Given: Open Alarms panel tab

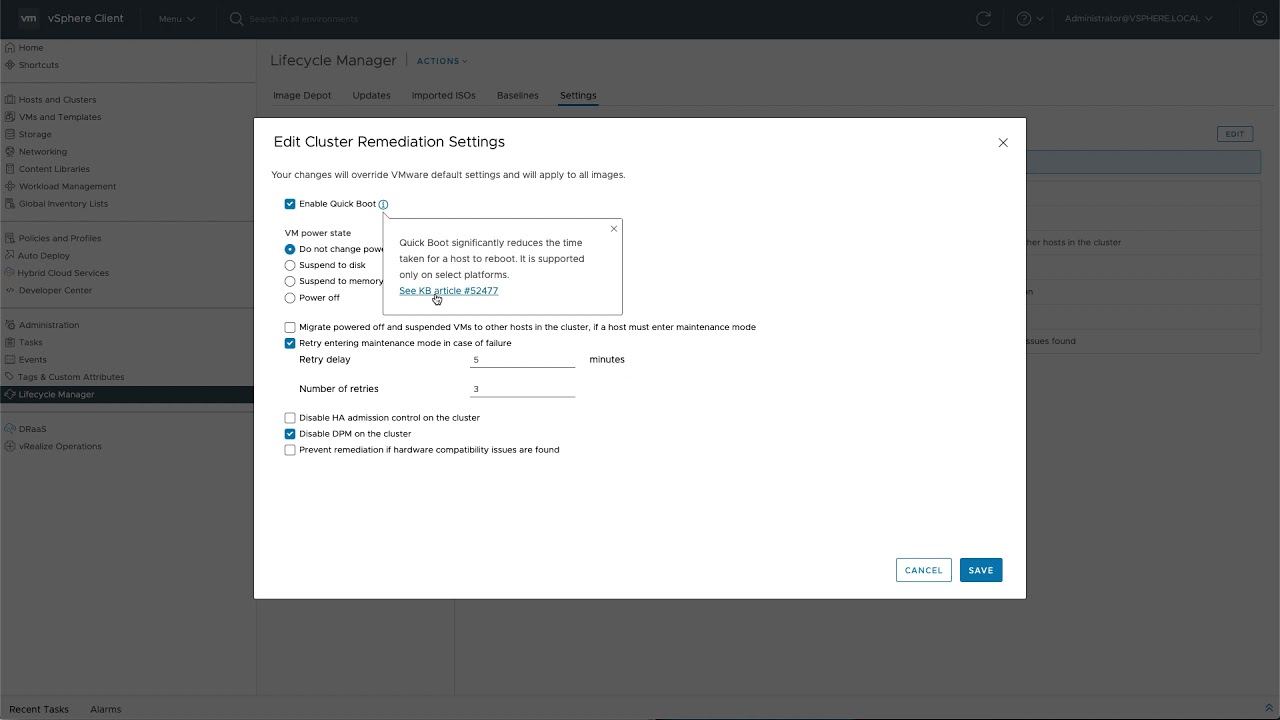Looking at the screenshot, I should pyautogui.click(x=106, y=709).
